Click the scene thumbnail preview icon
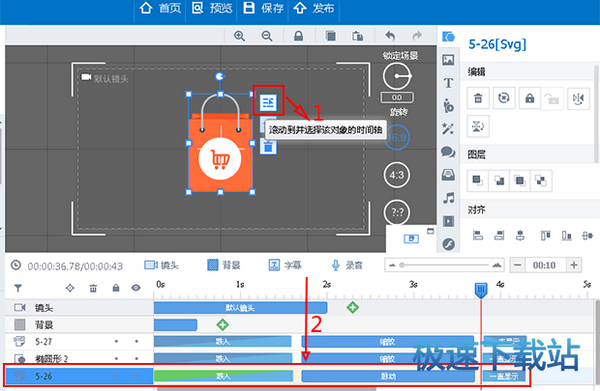This screenshot has width=600, height=391. click(411, 239)
